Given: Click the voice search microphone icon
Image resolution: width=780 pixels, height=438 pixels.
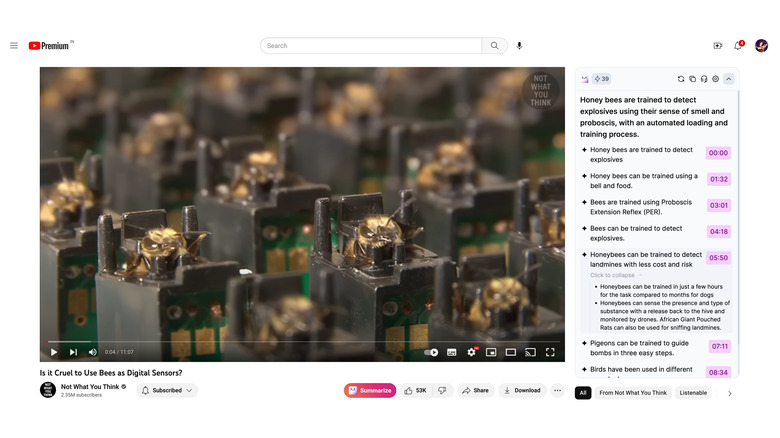Looking at the screenshot, I should click(519, 45).
